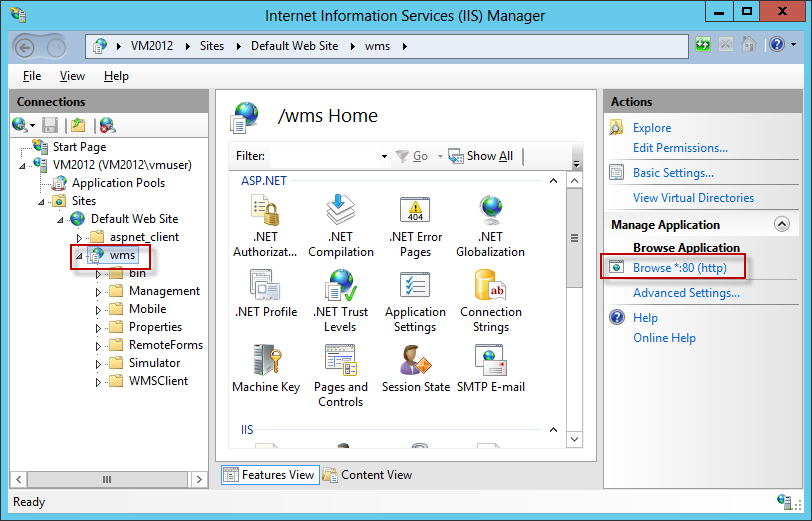Collapse the Manage Application section
This screenshot has height=521, width=812.
(781, 224)
